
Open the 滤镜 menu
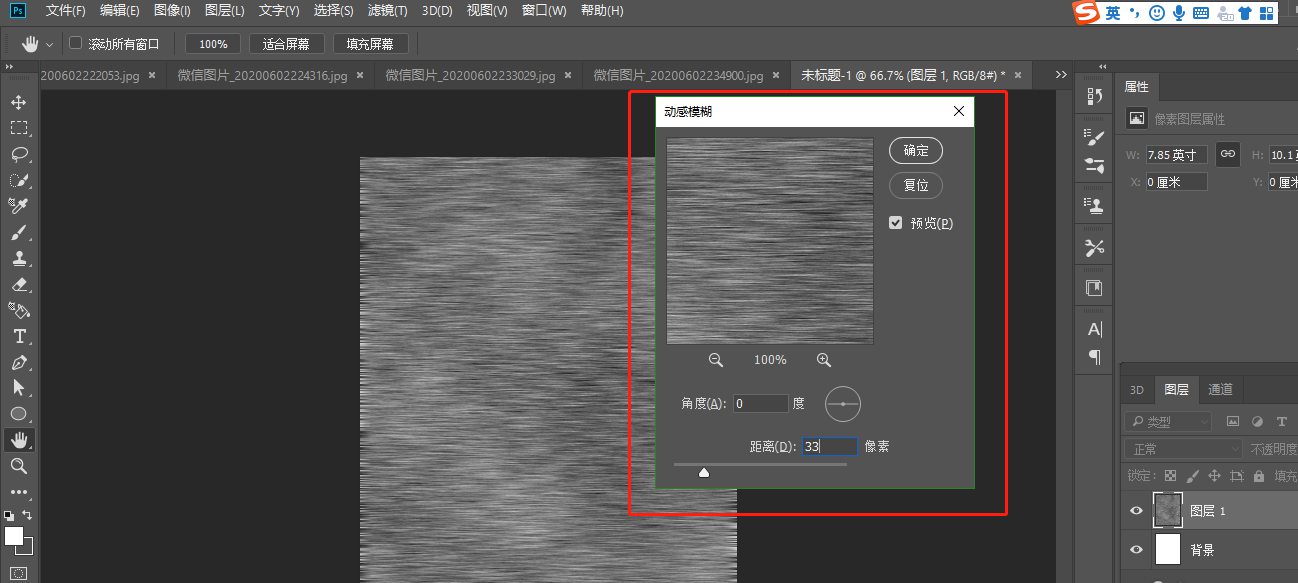coord(387,11)
